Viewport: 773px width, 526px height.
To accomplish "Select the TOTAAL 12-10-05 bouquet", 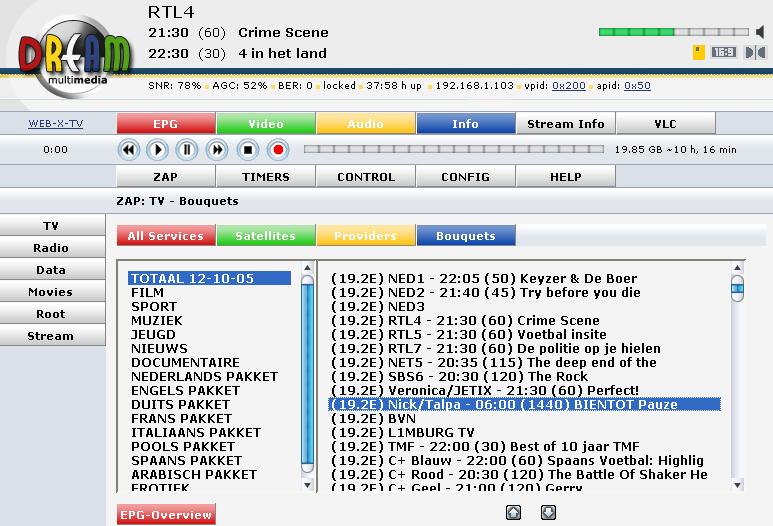I will tap(209, 278).
